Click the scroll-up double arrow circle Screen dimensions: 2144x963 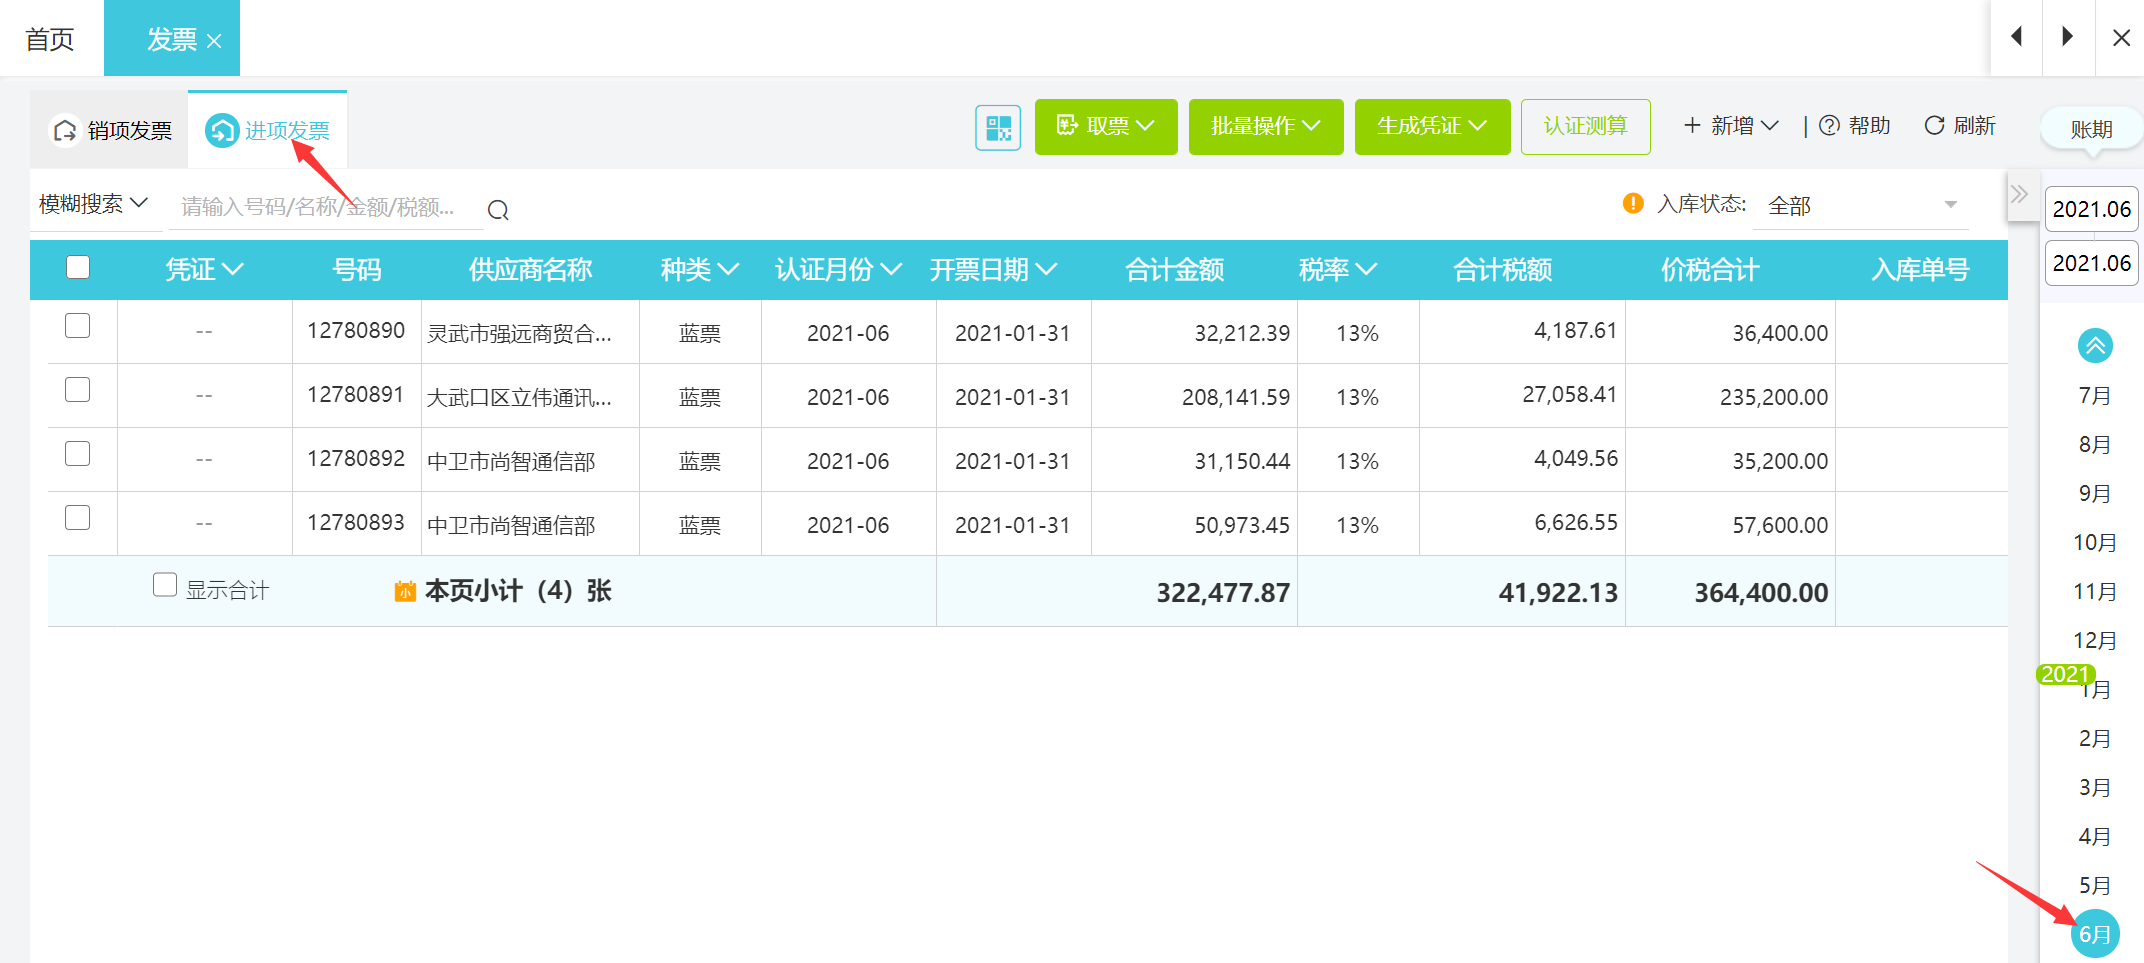[x=2095, y=346]
